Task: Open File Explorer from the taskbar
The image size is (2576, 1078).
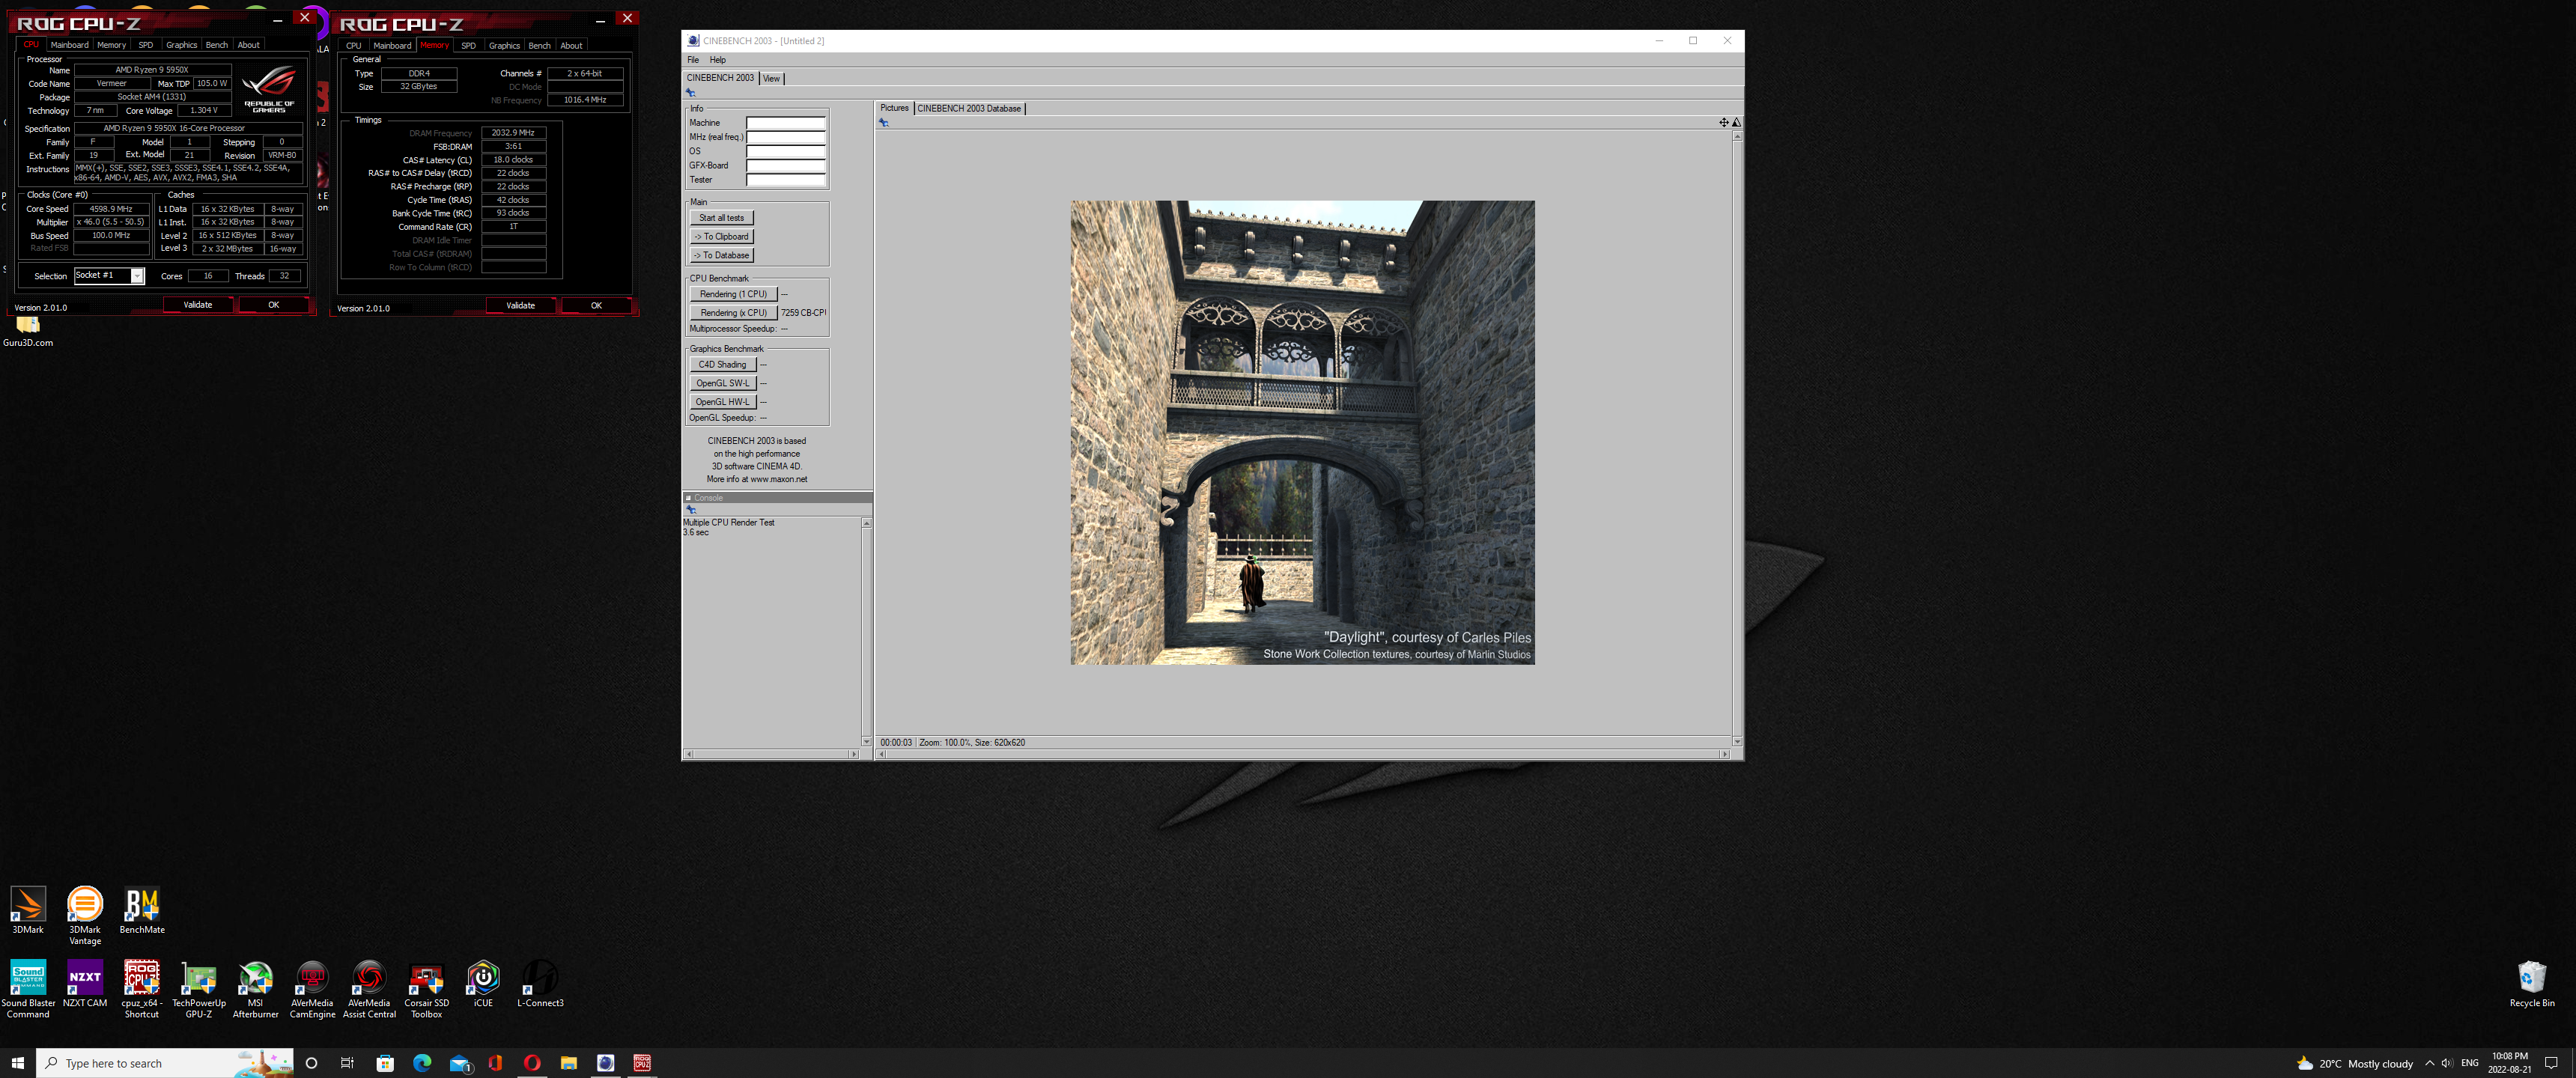Action: coord(569,1063)
